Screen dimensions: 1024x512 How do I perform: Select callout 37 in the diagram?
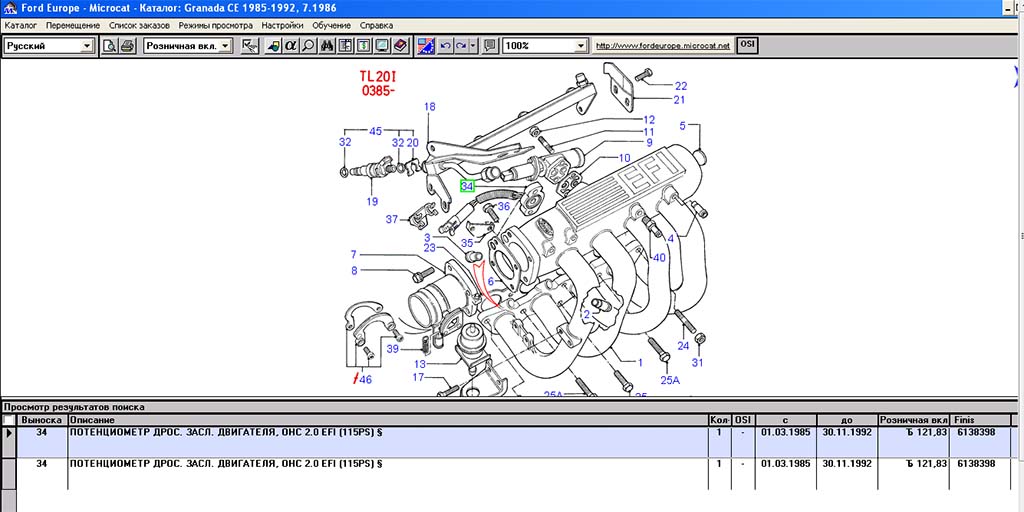391,219
